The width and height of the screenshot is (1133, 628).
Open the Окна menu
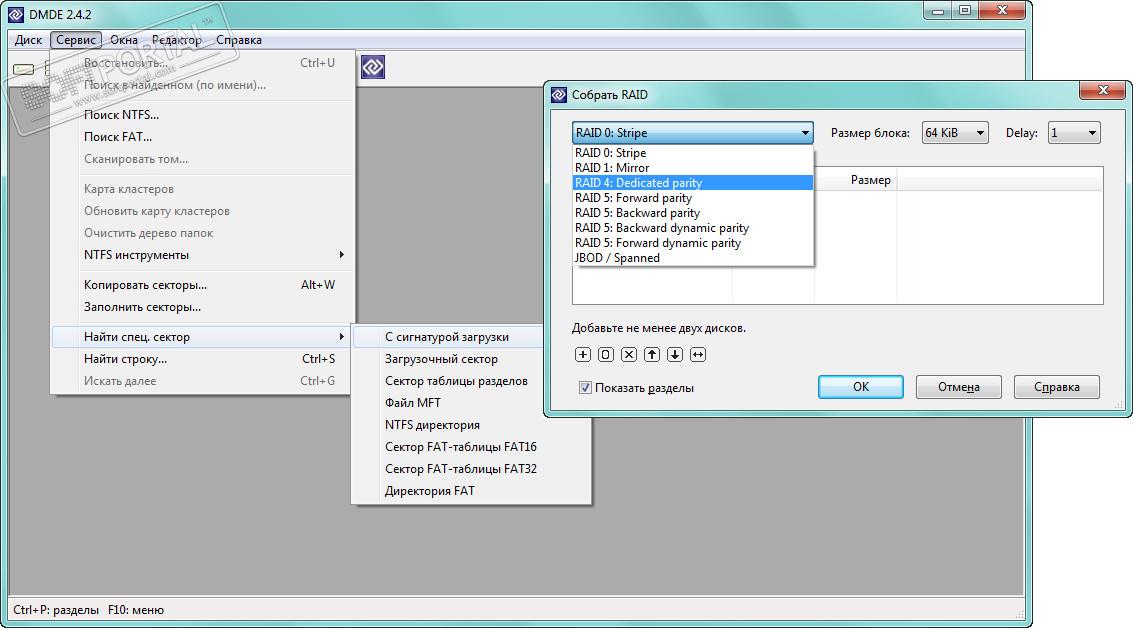(x=124, y=40)
